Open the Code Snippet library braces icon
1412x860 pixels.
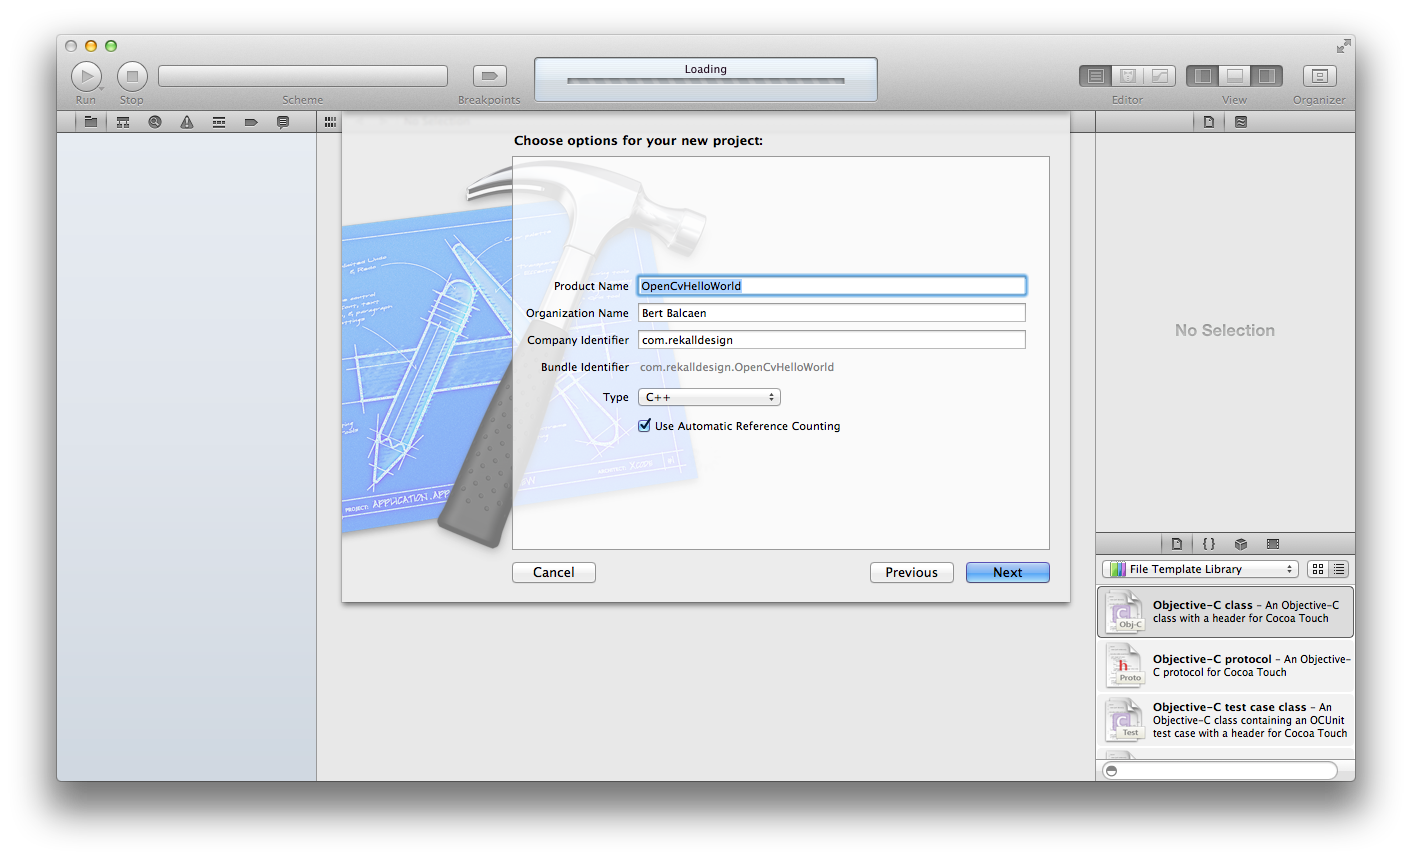point(1209,544)
